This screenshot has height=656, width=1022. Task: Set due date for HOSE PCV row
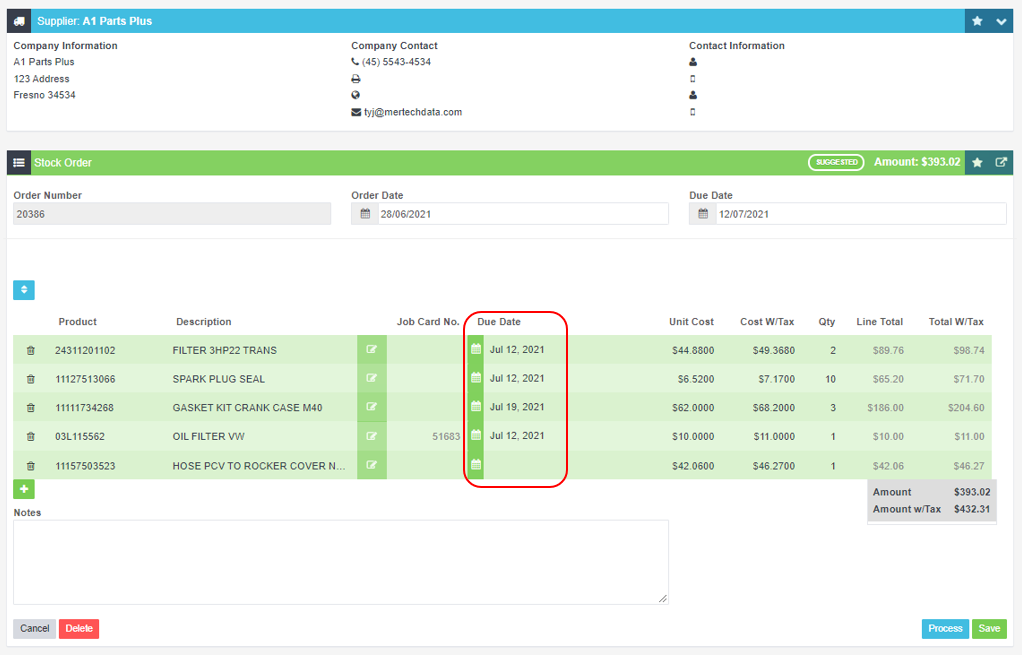(x=476, y=465)
